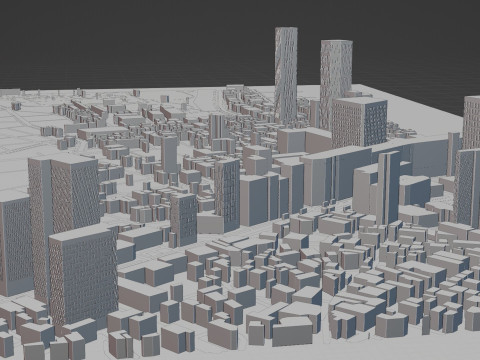480x360 pixels.
Task: Select the wide gridded office block below twin towers
Action: 359,122
